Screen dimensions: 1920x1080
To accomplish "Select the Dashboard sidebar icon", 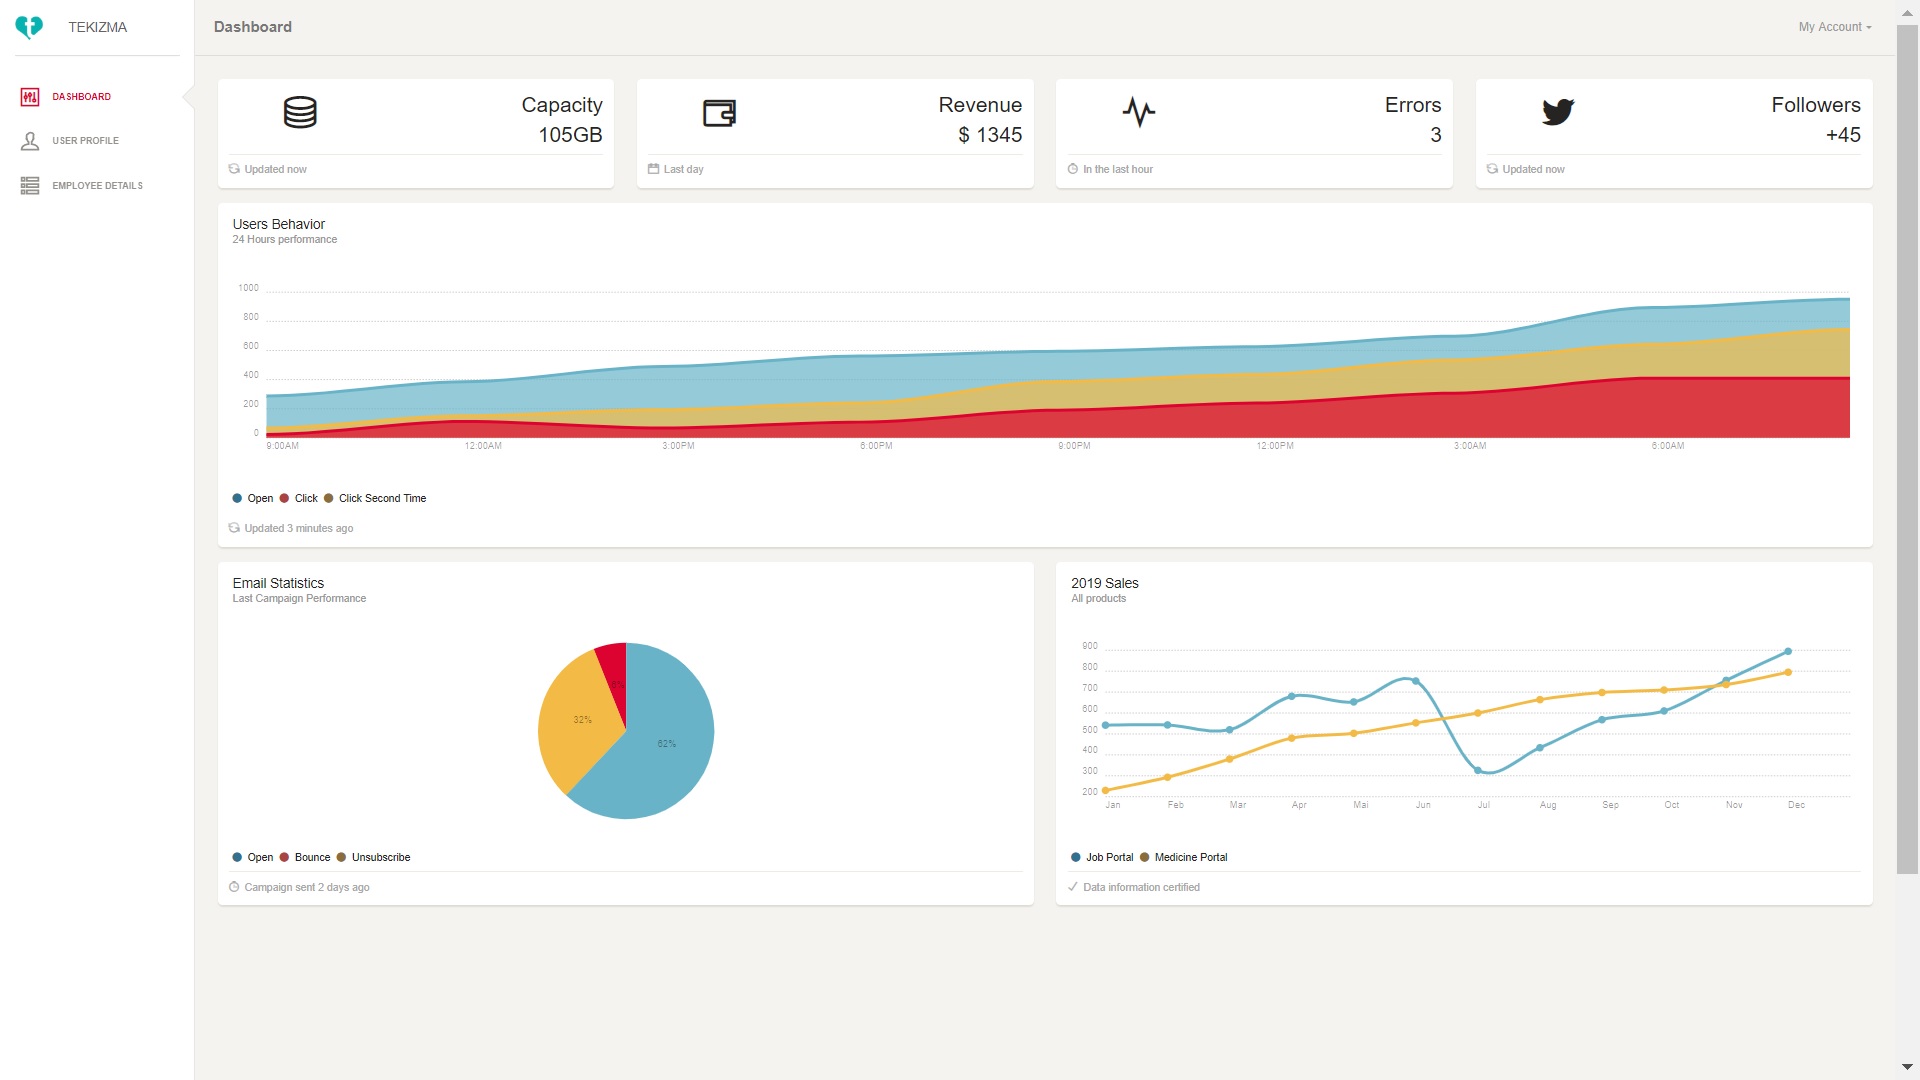I will tap(29, 96).
